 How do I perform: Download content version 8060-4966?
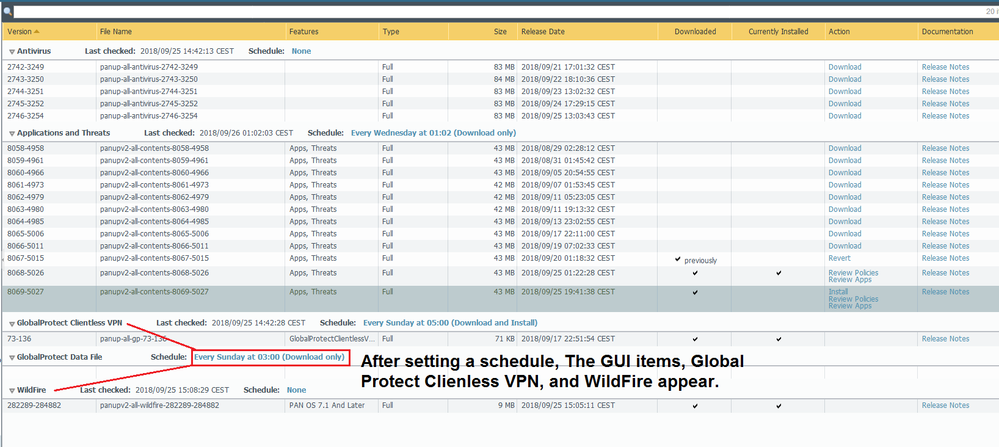click(x=845, y=173)
